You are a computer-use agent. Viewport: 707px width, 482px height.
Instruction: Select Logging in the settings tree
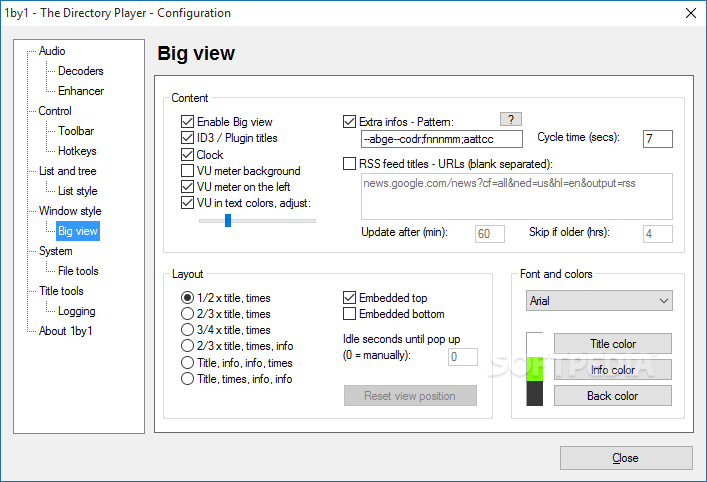77,311
